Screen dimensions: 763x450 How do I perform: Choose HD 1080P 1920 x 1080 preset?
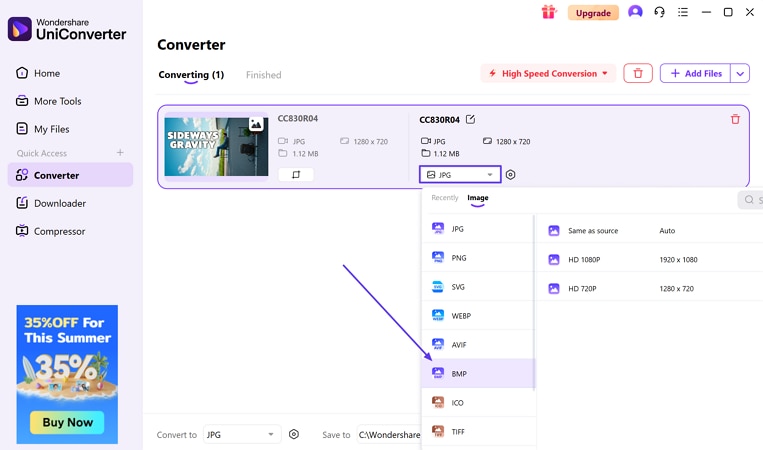point(650,260)
